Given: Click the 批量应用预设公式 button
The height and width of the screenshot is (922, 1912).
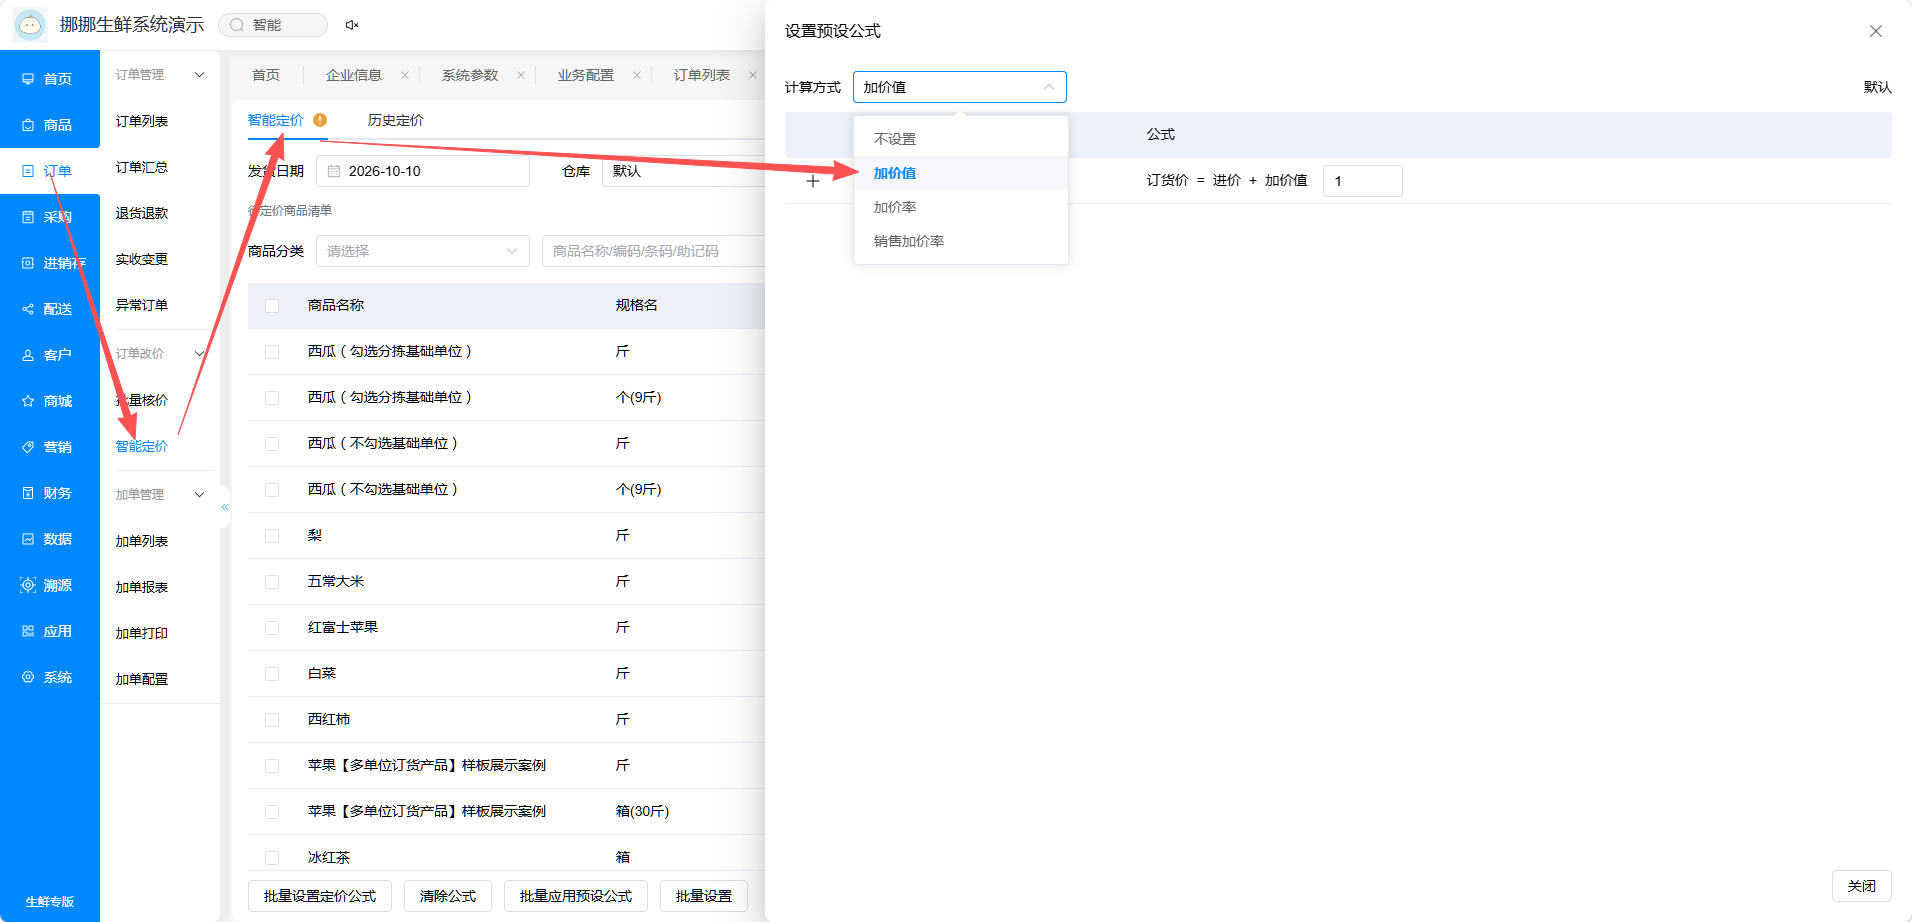Looking at the screenshot, I should pos(576,896).
